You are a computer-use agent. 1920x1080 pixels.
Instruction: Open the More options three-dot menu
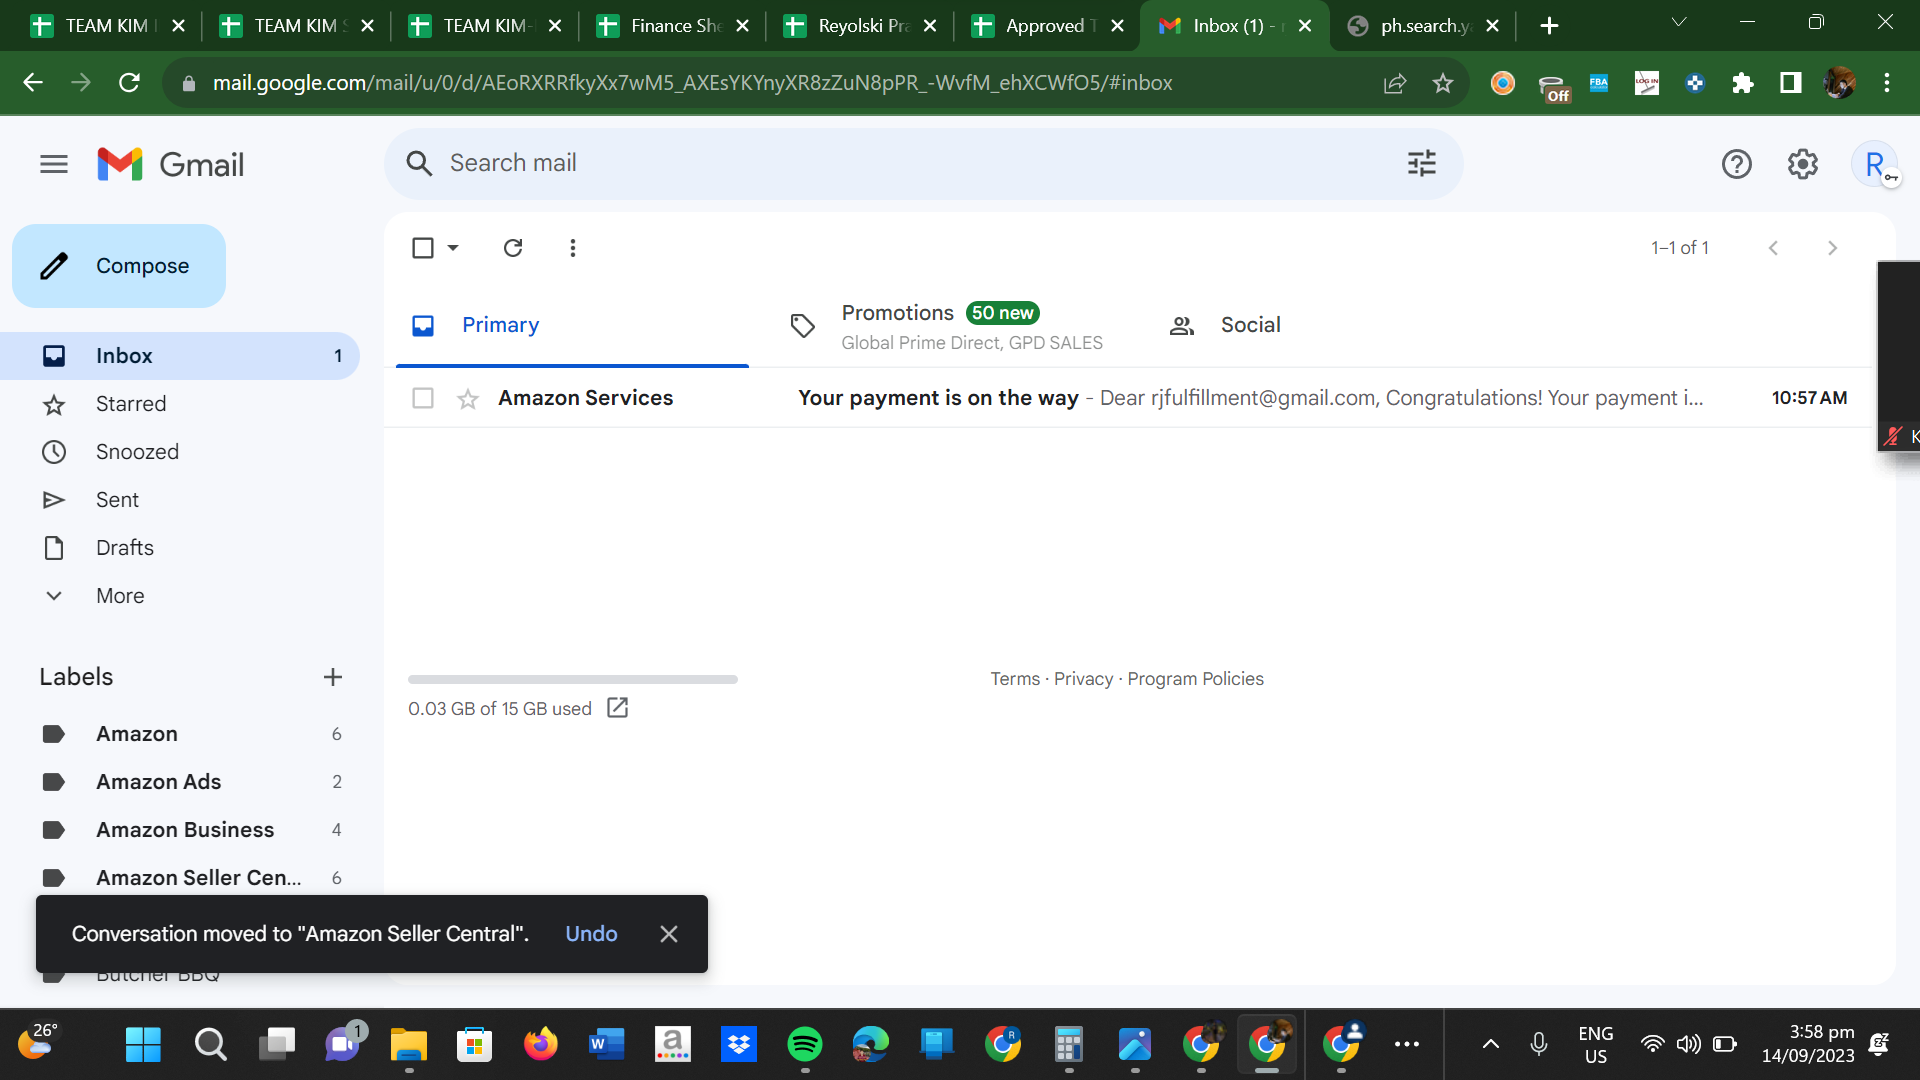click(573, 248)
